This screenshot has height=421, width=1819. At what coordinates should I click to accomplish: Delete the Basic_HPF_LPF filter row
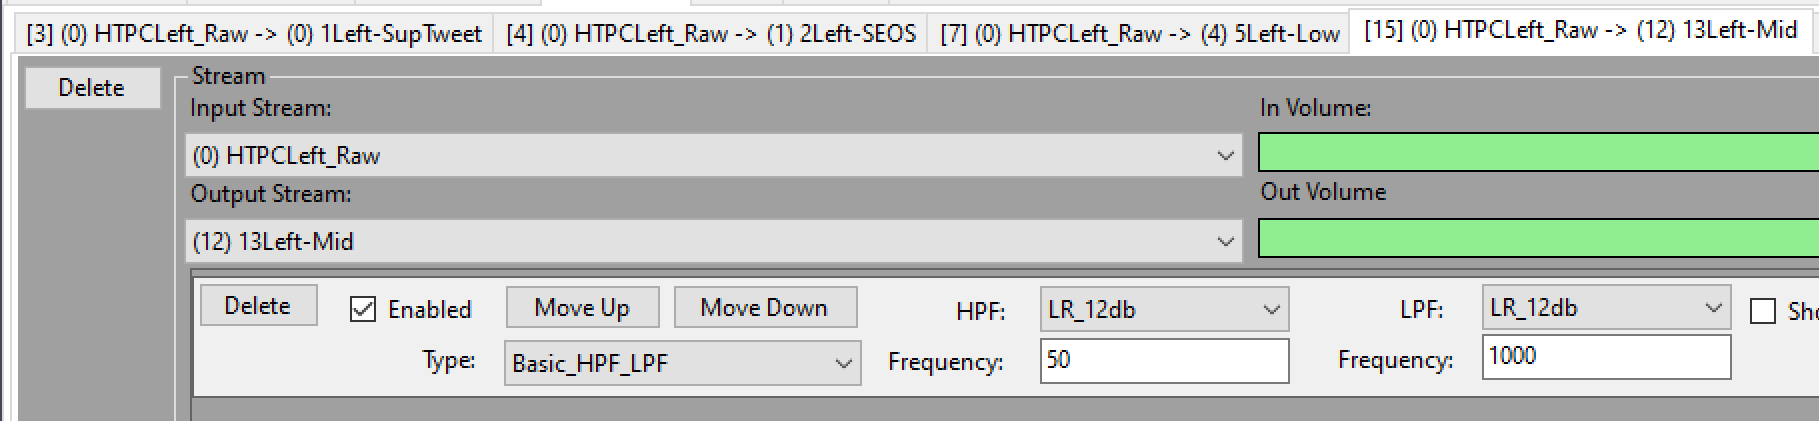pyautogui.click(x=258, y=306)
